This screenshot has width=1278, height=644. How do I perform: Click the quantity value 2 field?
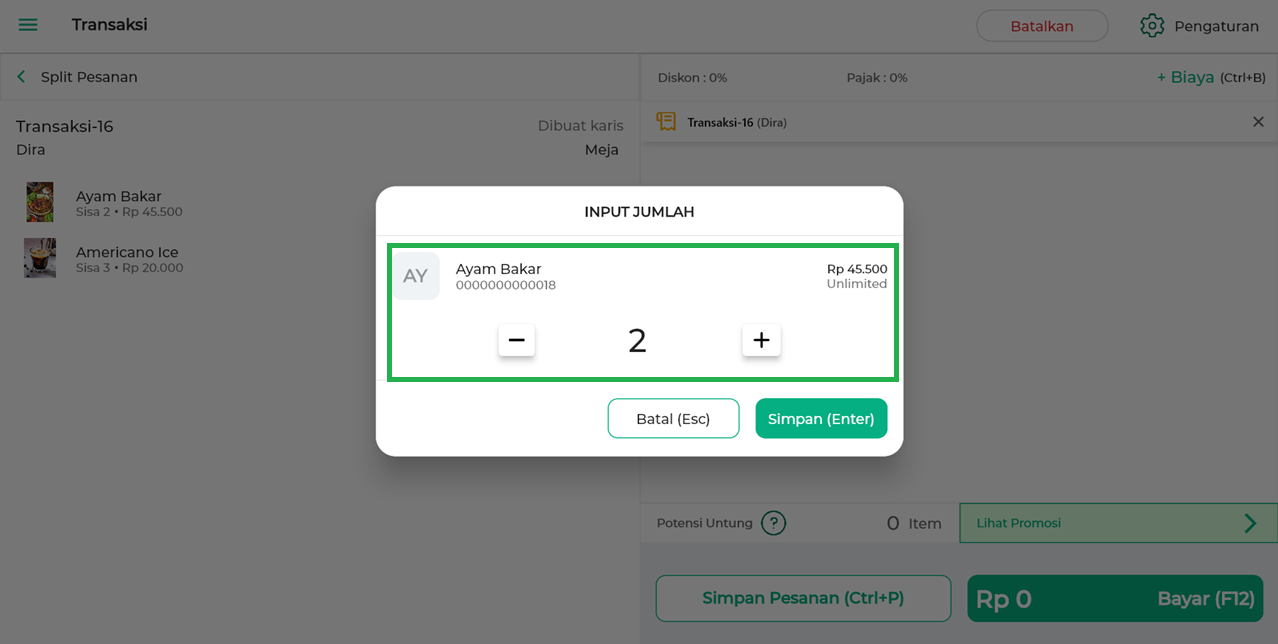pyautogui.click(x=637, y=341)
